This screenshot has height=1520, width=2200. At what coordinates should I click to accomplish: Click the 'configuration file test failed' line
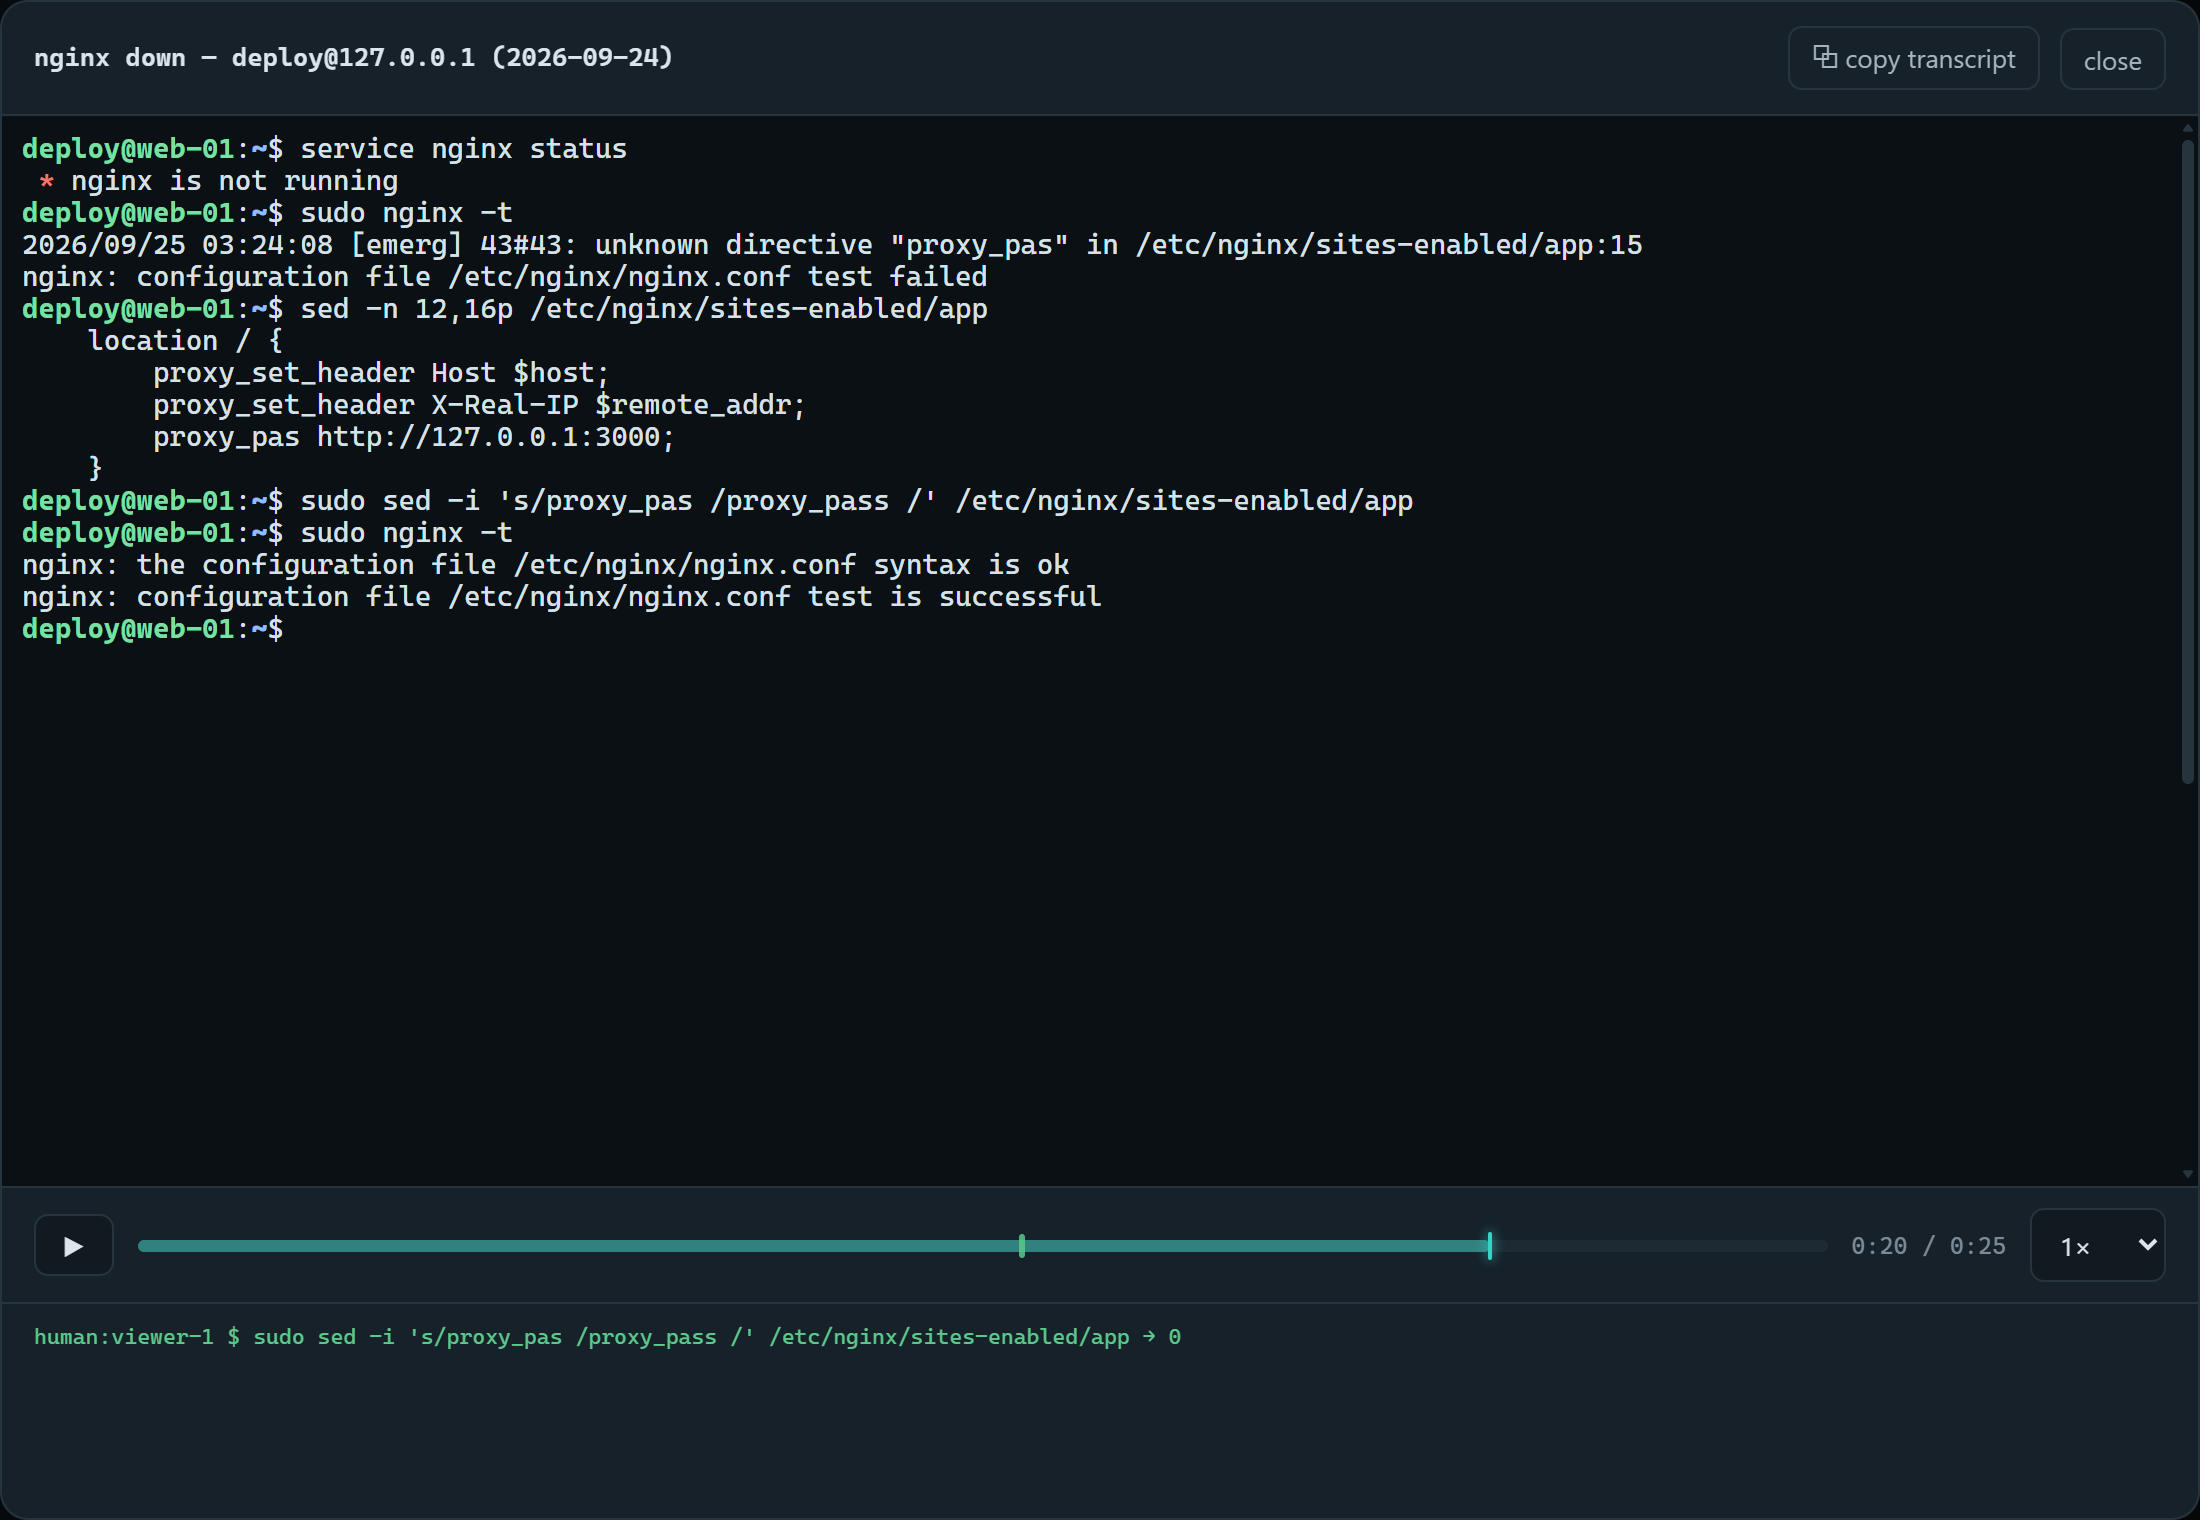(x=504, y=277)
